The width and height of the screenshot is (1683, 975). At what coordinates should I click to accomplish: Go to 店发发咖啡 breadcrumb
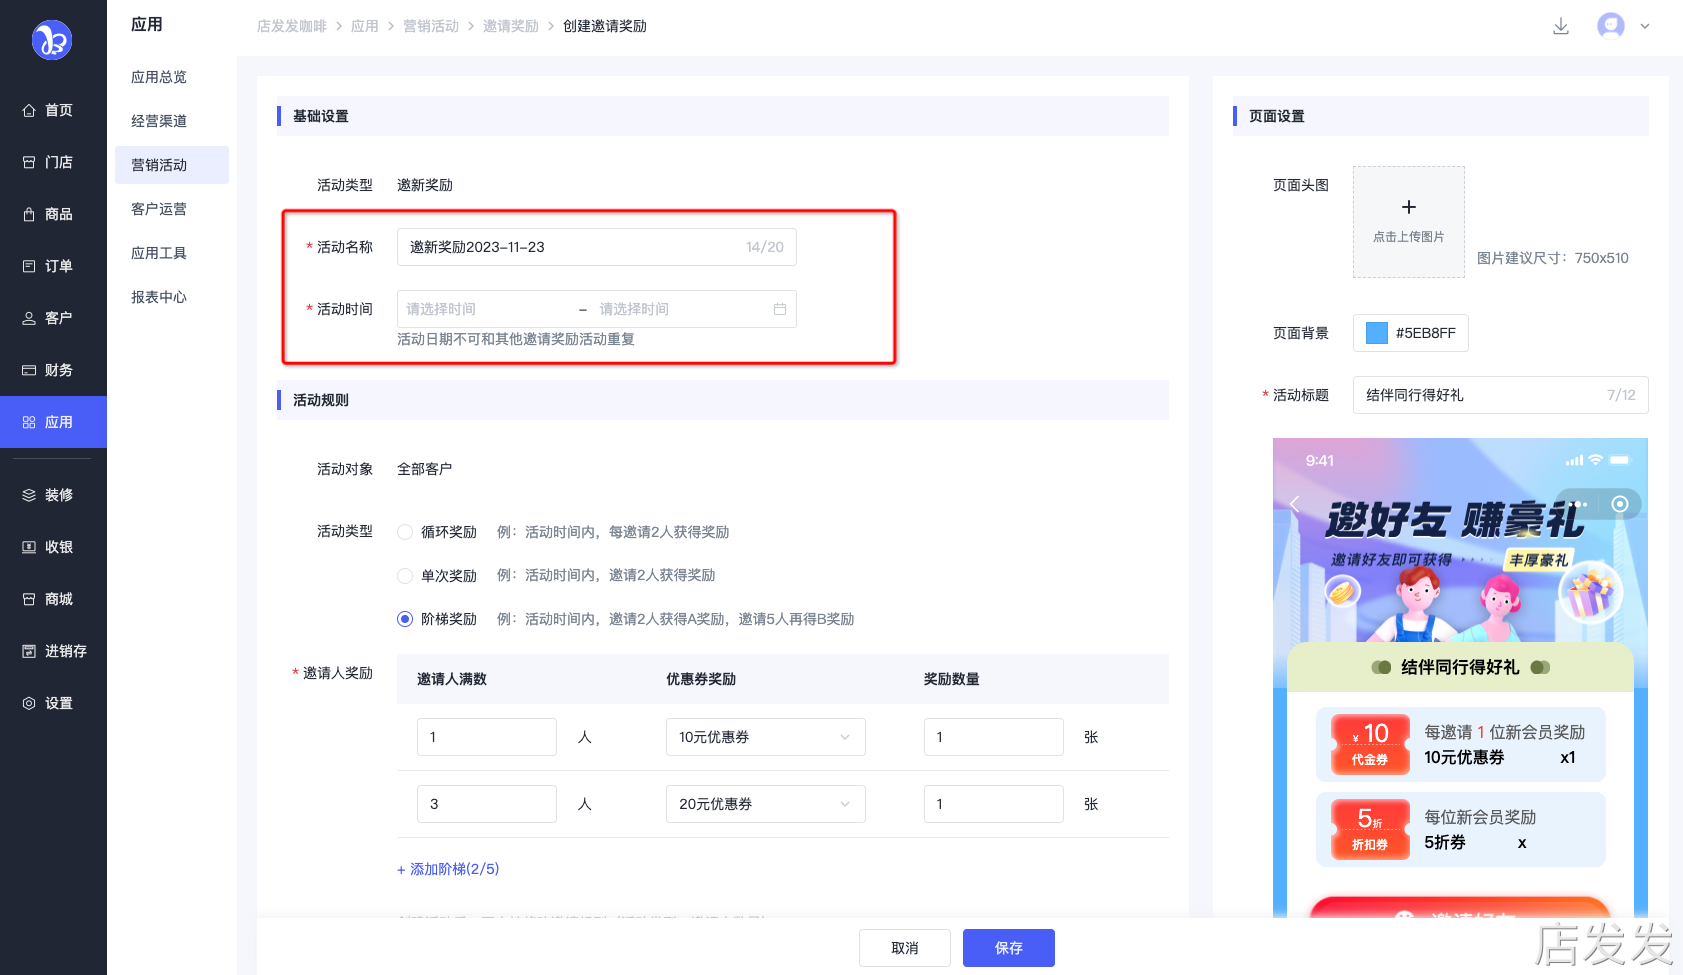[292, 26]
